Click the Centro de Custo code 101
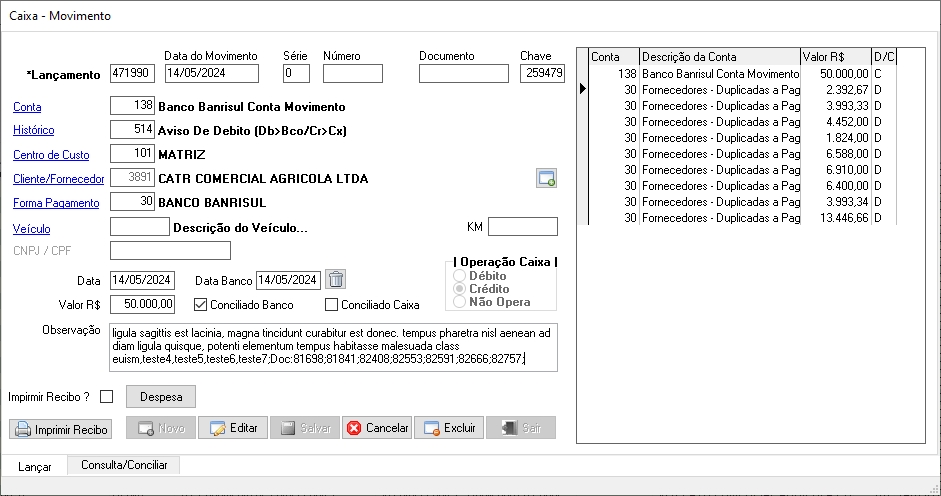This screenshot has height=496, width=941. tap(133, 154)
